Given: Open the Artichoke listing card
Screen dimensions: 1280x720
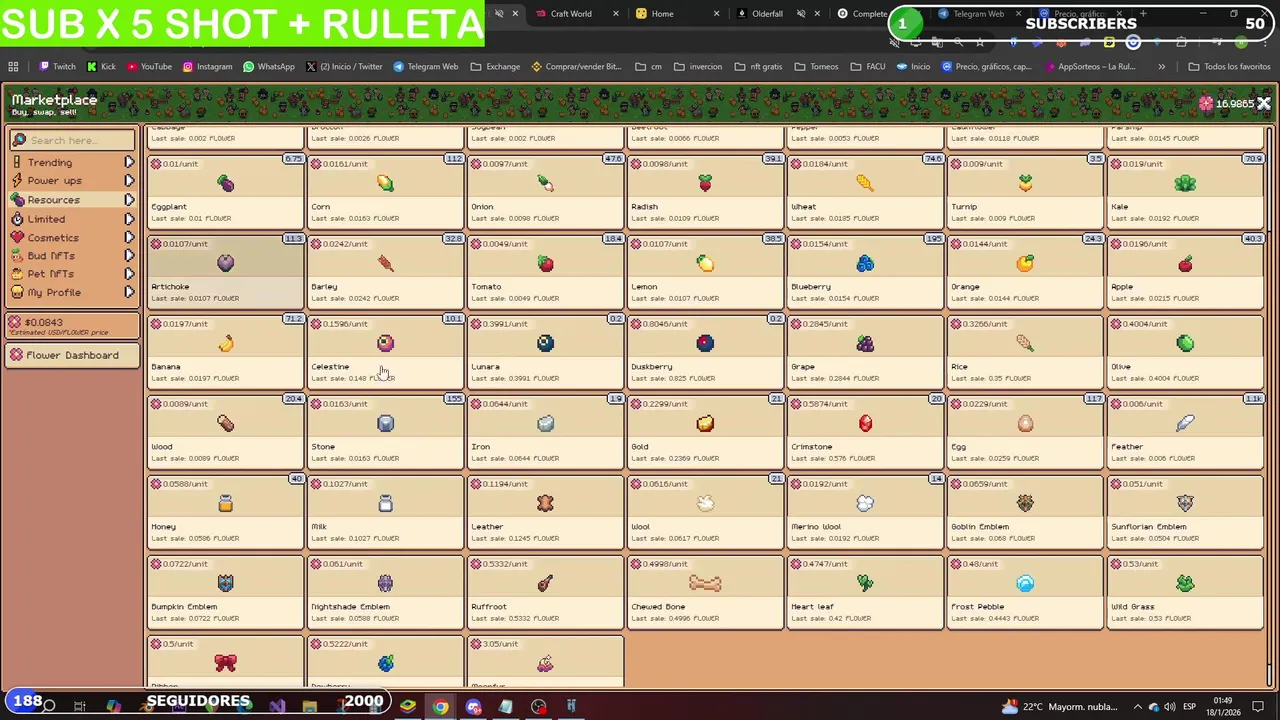Looking at the screenshot, I should click(x=225, y=273).
